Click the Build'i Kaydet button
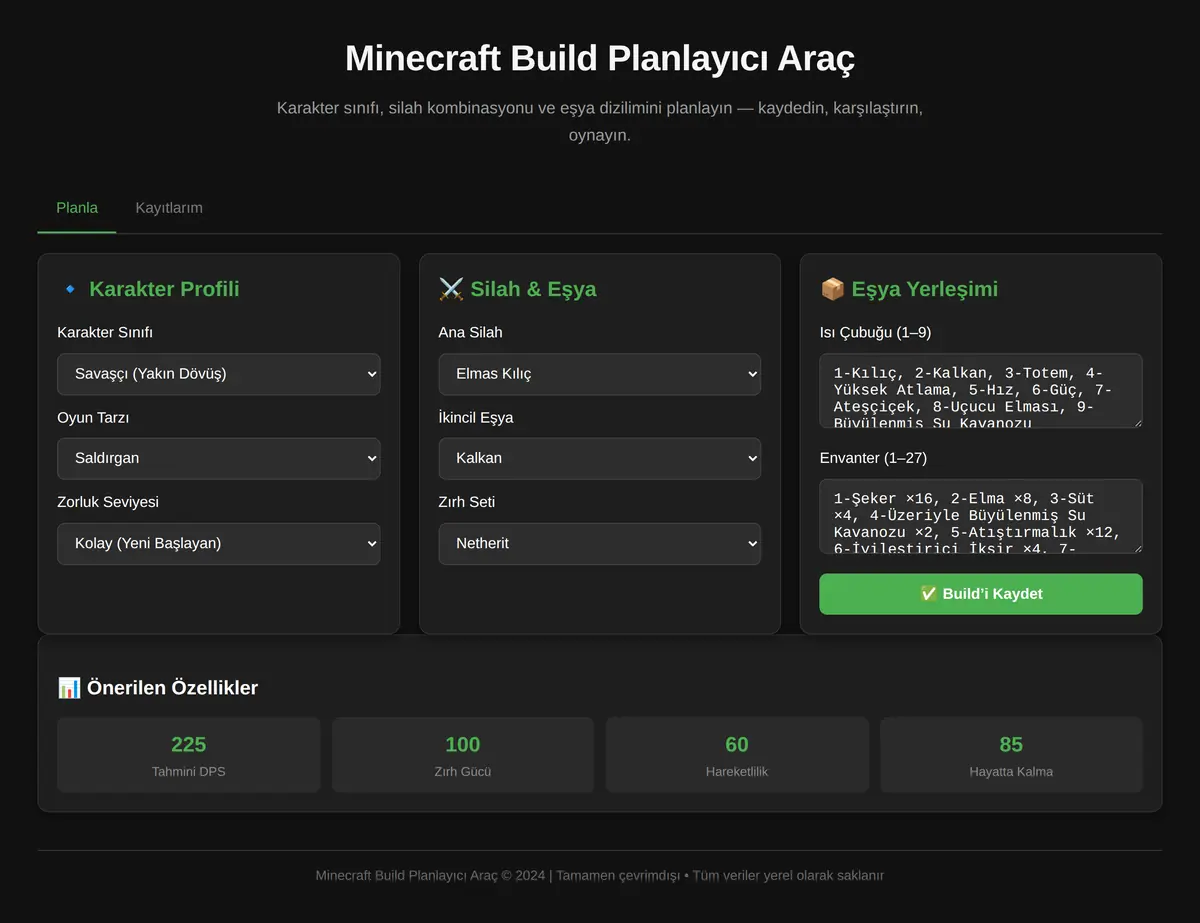Viewport: 1200px width, 923px height. point(981,594)
